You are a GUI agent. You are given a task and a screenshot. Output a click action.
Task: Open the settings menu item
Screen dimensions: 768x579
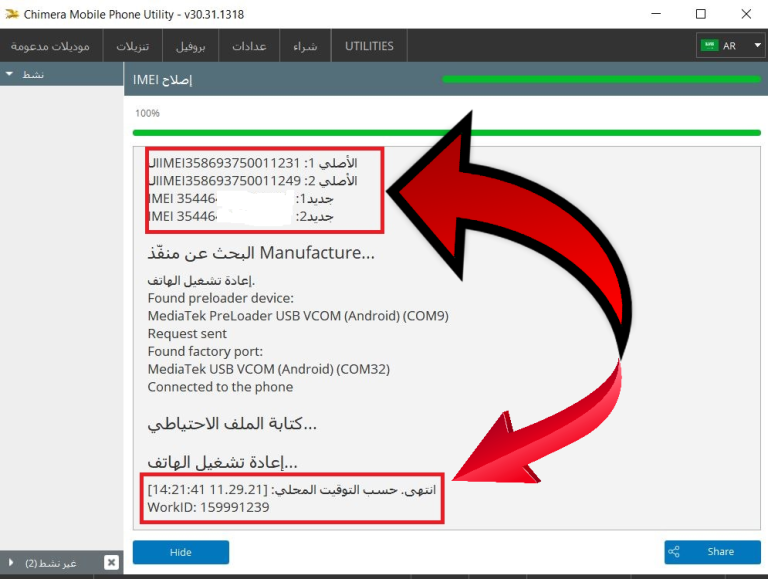[249, 46]
